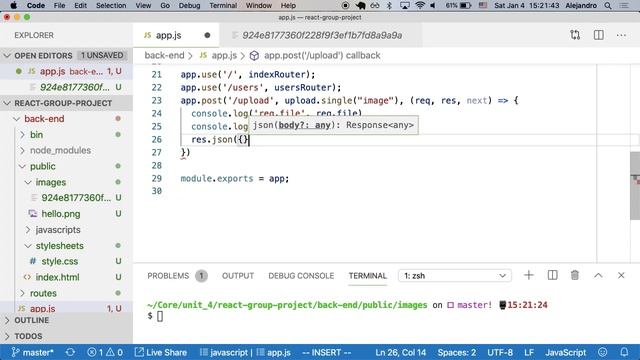Open the File menu

coord(59,5)
